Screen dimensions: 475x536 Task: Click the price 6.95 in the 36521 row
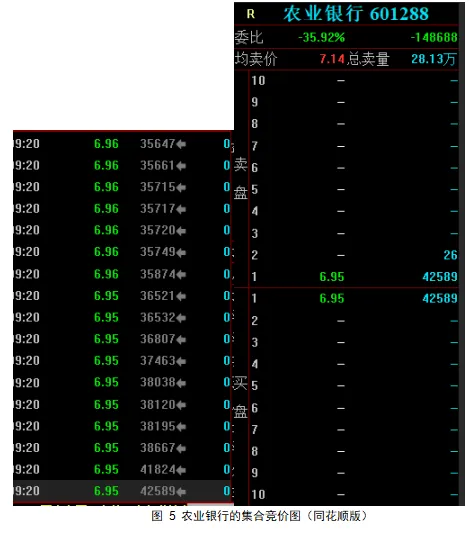(x=106, y=296)
